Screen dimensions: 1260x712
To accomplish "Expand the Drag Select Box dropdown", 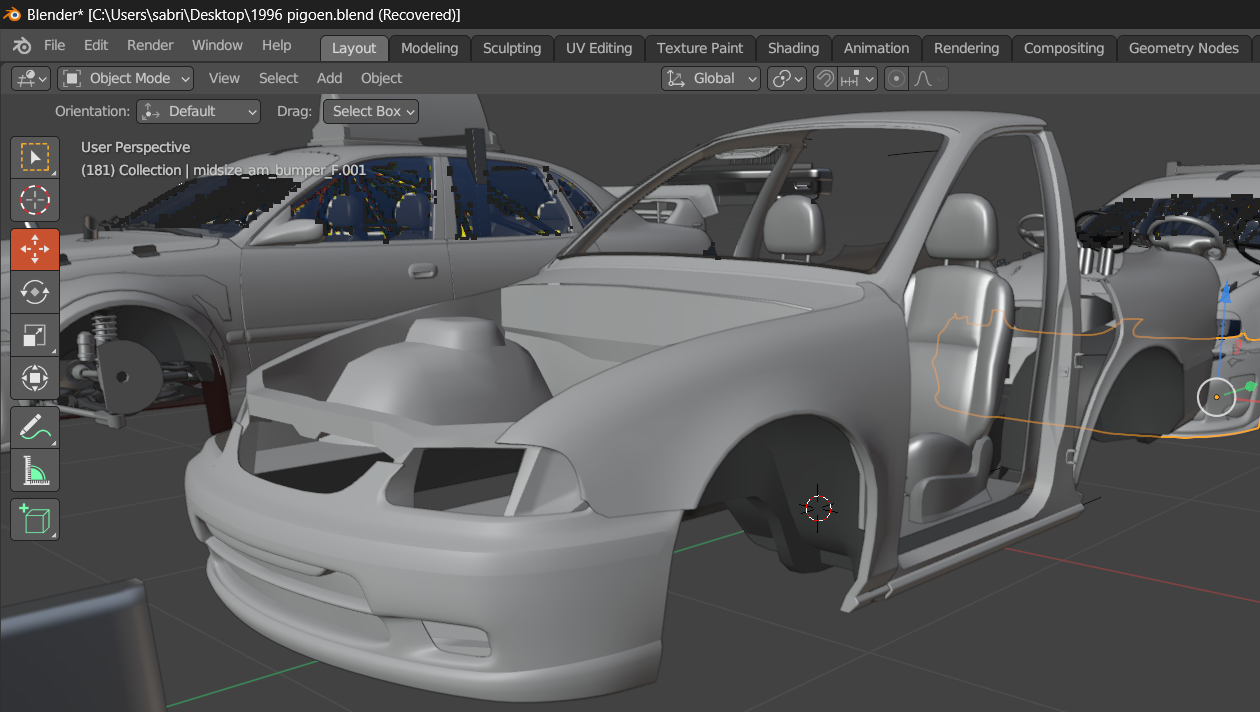I will (370, 111).
